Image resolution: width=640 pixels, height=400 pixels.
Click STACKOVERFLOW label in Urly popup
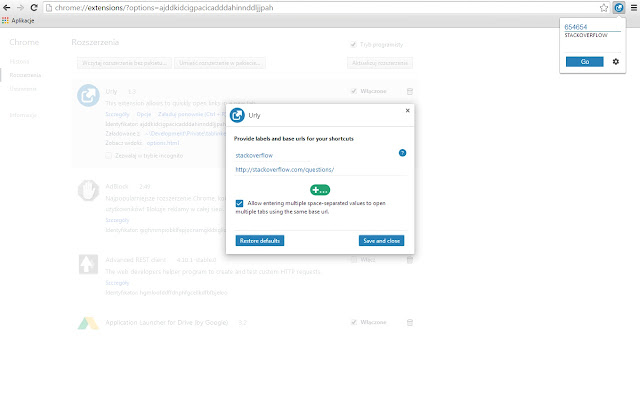(586, 36)
